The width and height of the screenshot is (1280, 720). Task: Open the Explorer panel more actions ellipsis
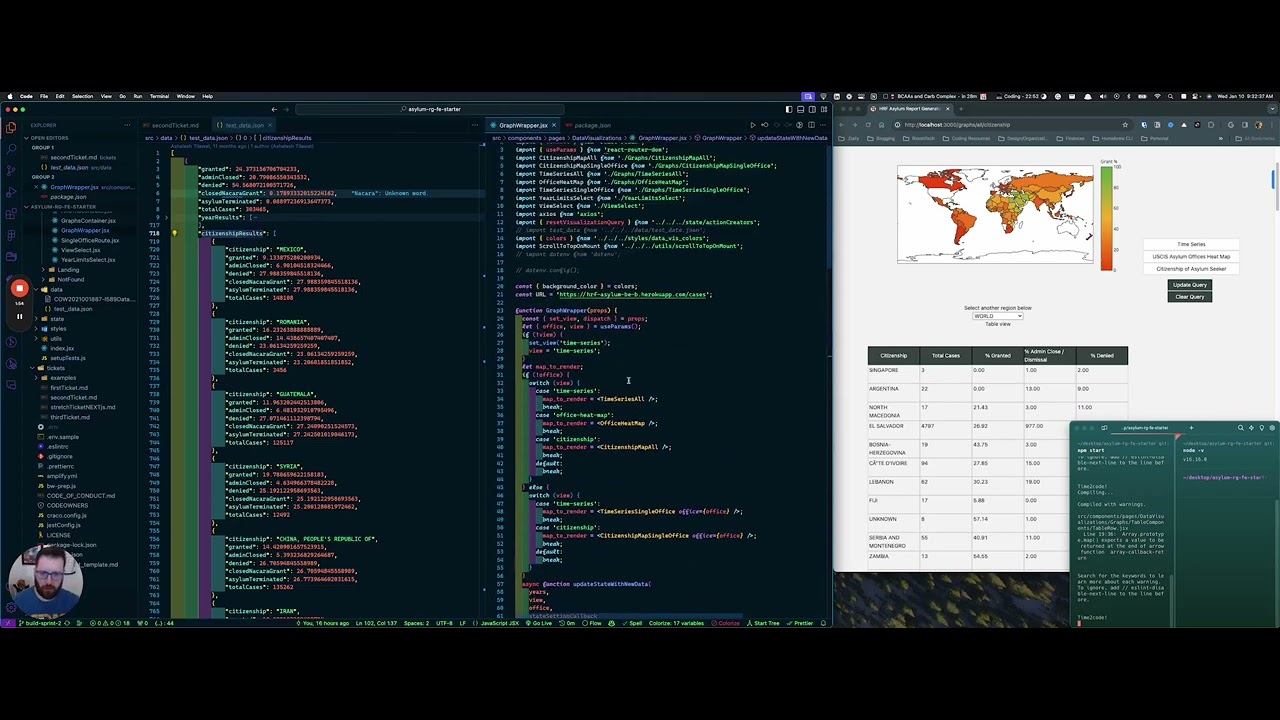pyautogui.click(x=128, y=125)
